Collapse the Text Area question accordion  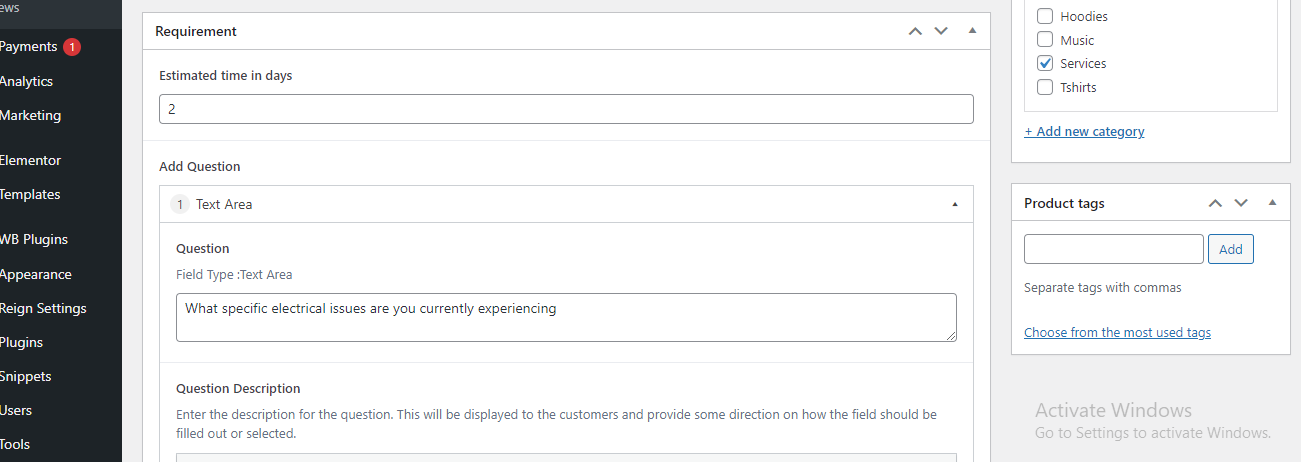(x=954, y=204)
